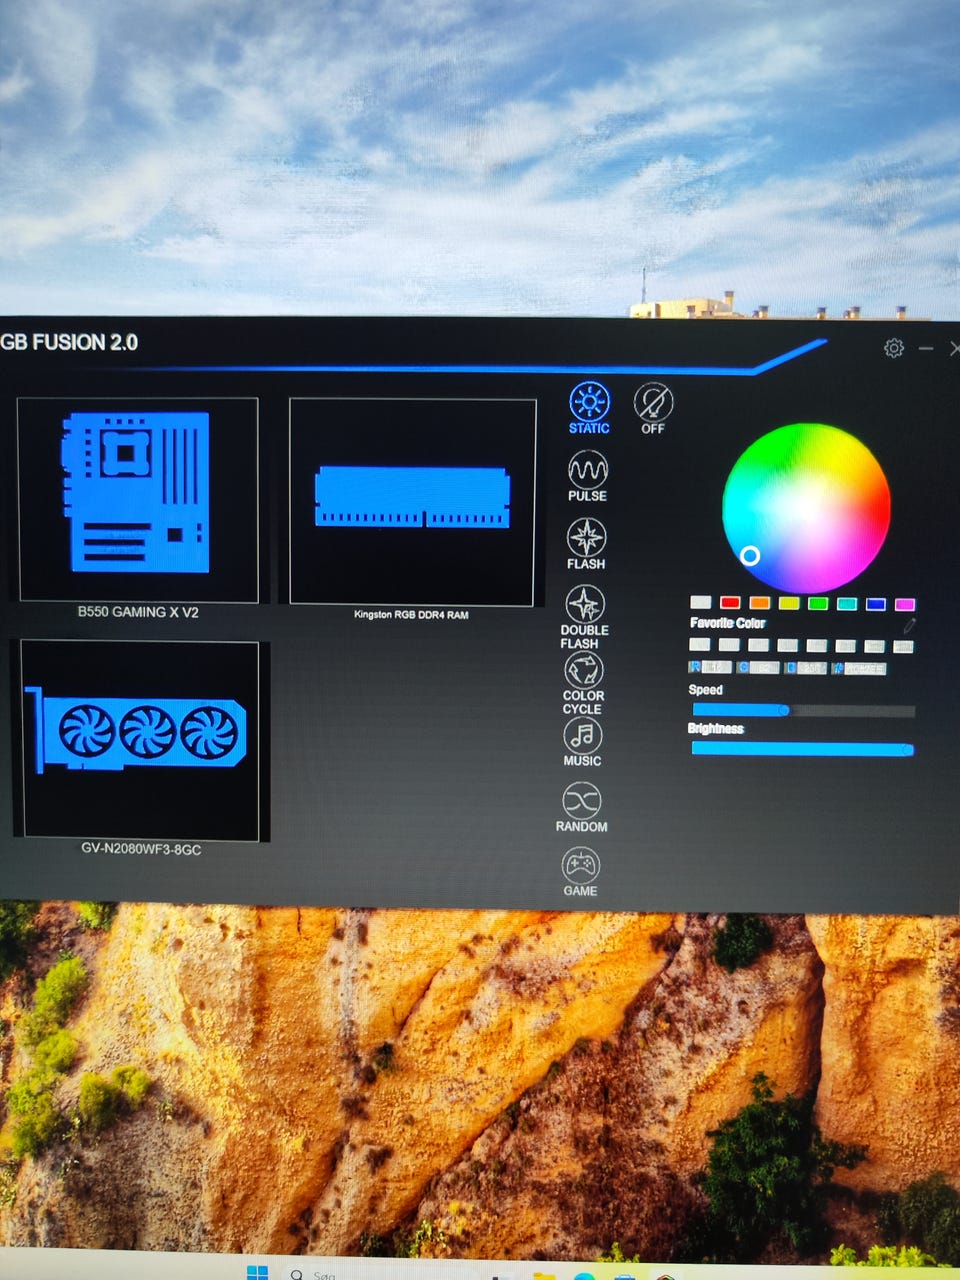
Task: Select the B550 GAMING X V2 motherboard
Action: (x=138, y=500)
